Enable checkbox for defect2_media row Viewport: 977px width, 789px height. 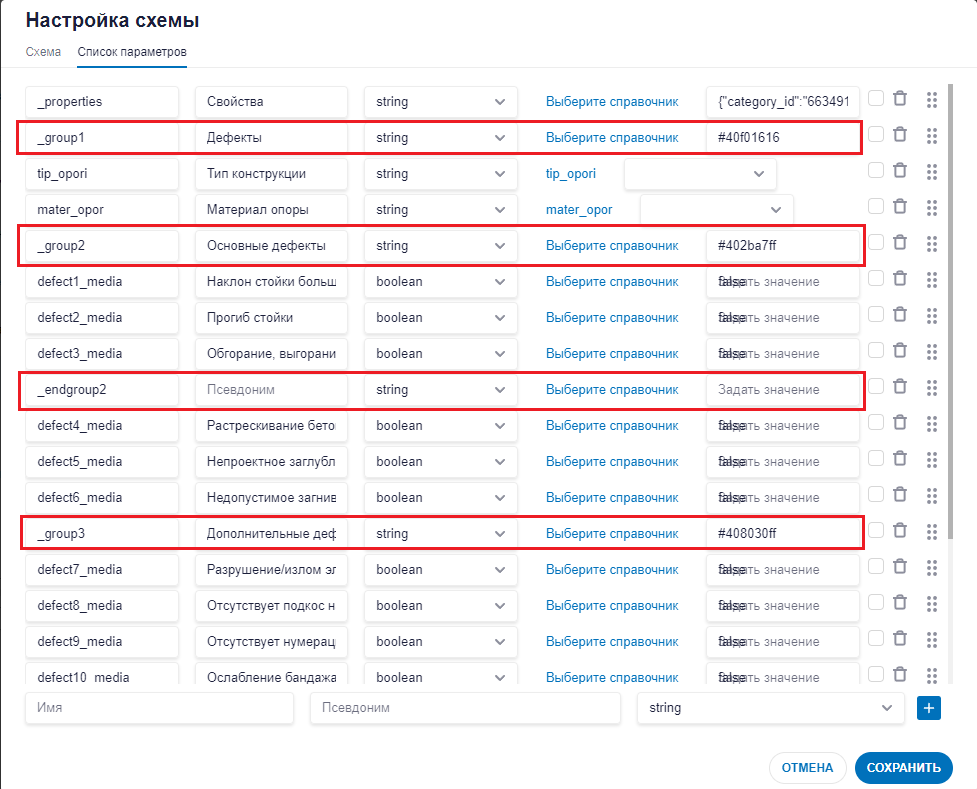click(x=876, y=315)
